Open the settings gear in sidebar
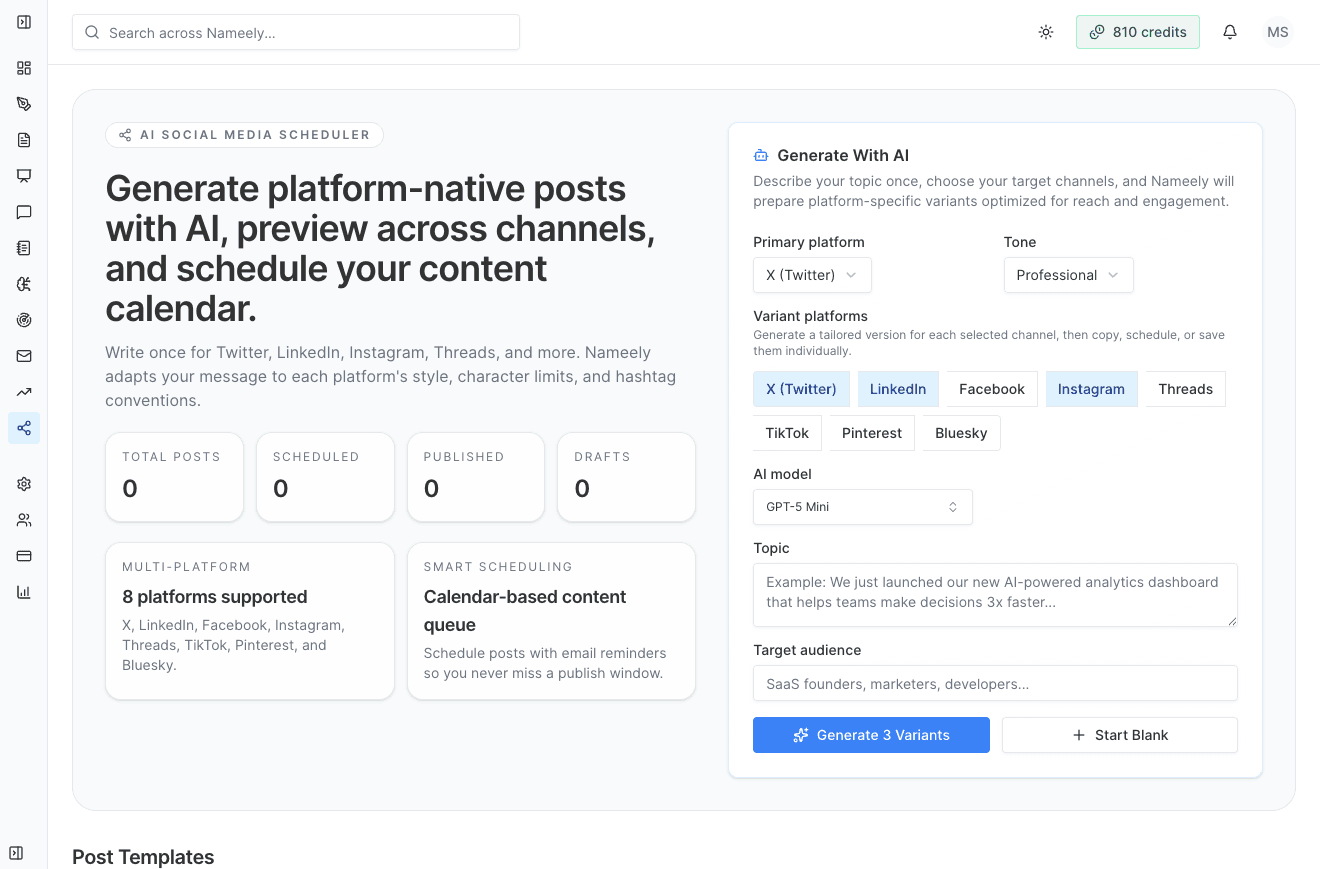 click(24, 483)
